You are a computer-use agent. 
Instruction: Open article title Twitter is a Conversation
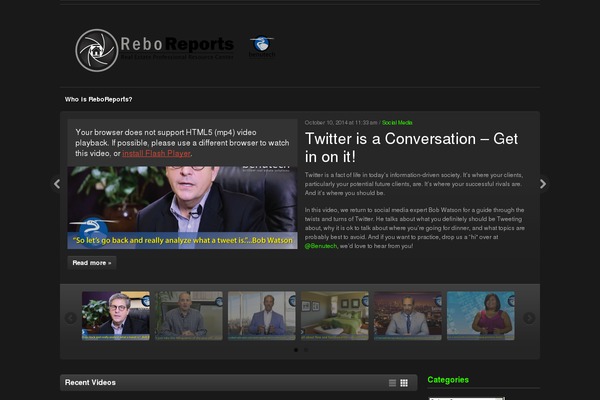pos(411,147)
